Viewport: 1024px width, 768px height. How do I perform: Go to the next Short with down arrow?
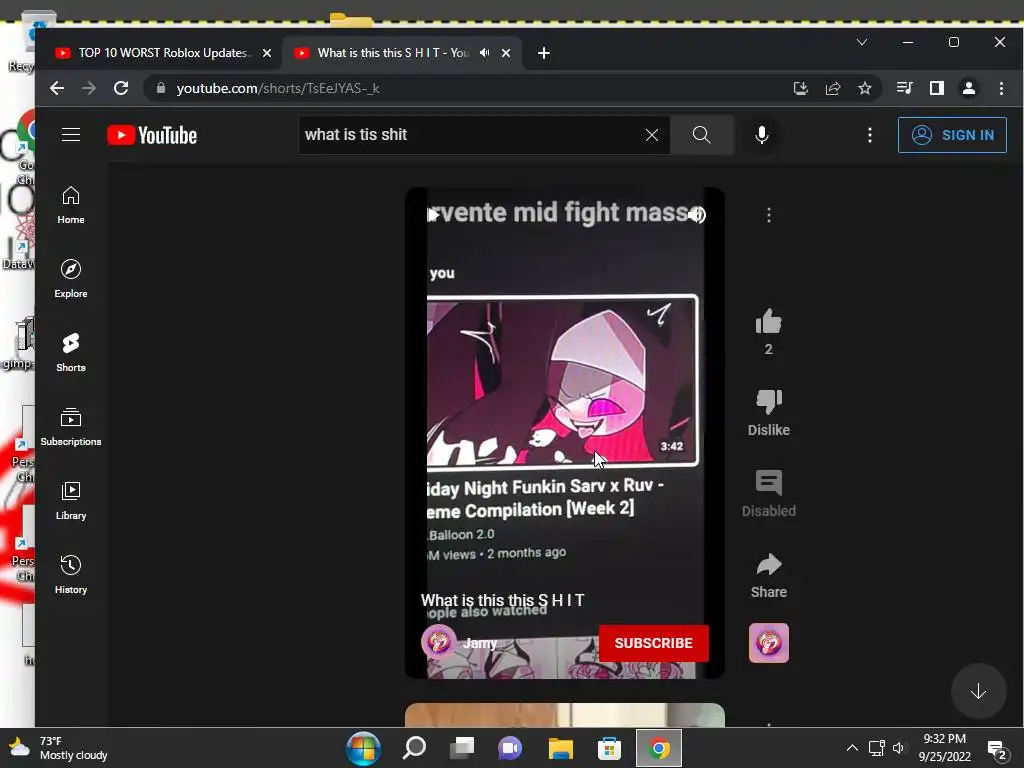[x=978, y=691]
